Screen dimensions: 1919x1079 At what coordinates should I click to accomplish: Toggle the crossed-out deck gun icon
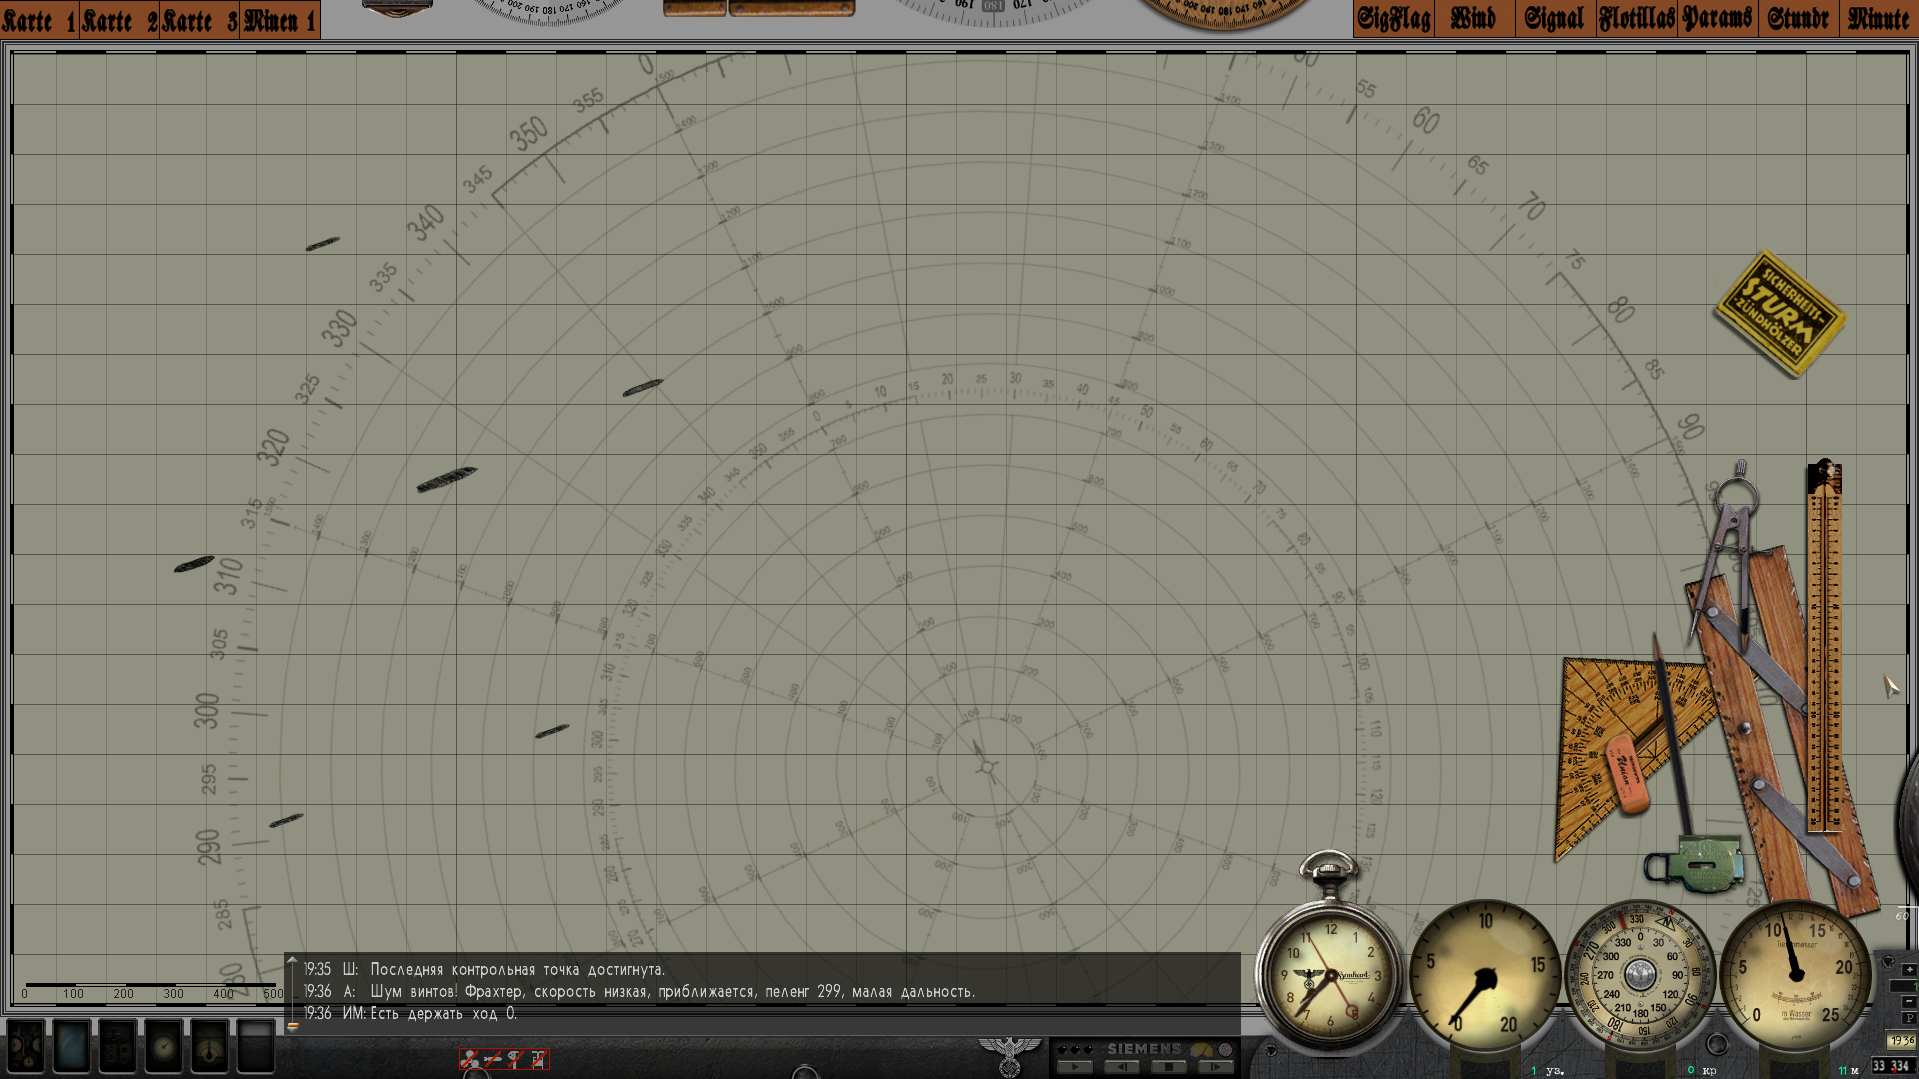point(538,1058)
